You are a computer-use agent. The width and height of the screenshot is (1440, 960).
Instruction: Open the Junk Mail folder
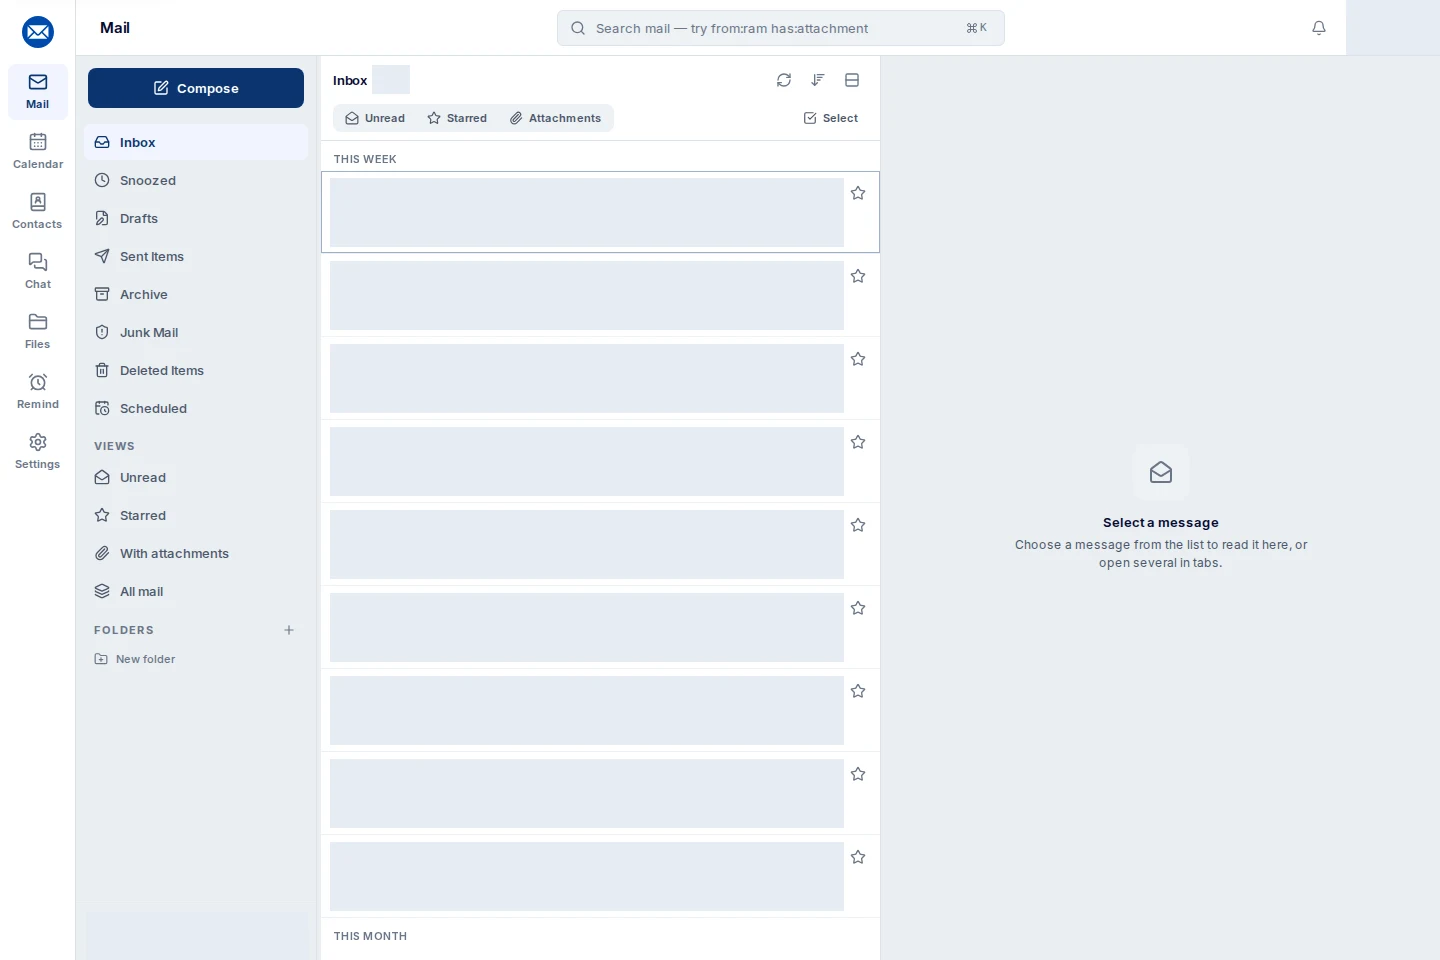coord(196,332)
